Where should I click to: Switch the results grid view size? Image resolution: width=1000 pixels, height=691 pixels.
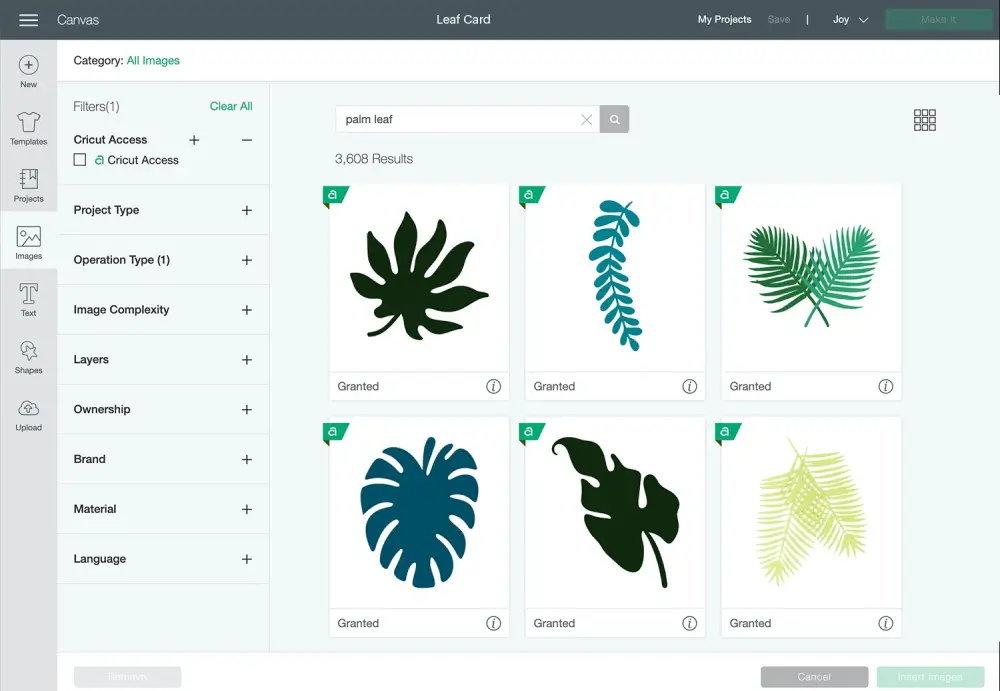click(x=925, y=120)
